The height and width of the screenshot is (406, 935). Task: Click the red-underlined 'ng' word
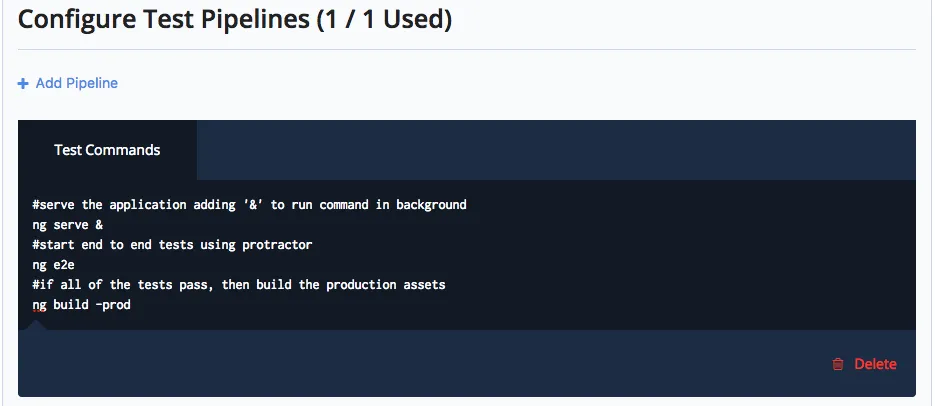[x=39, y=305]
